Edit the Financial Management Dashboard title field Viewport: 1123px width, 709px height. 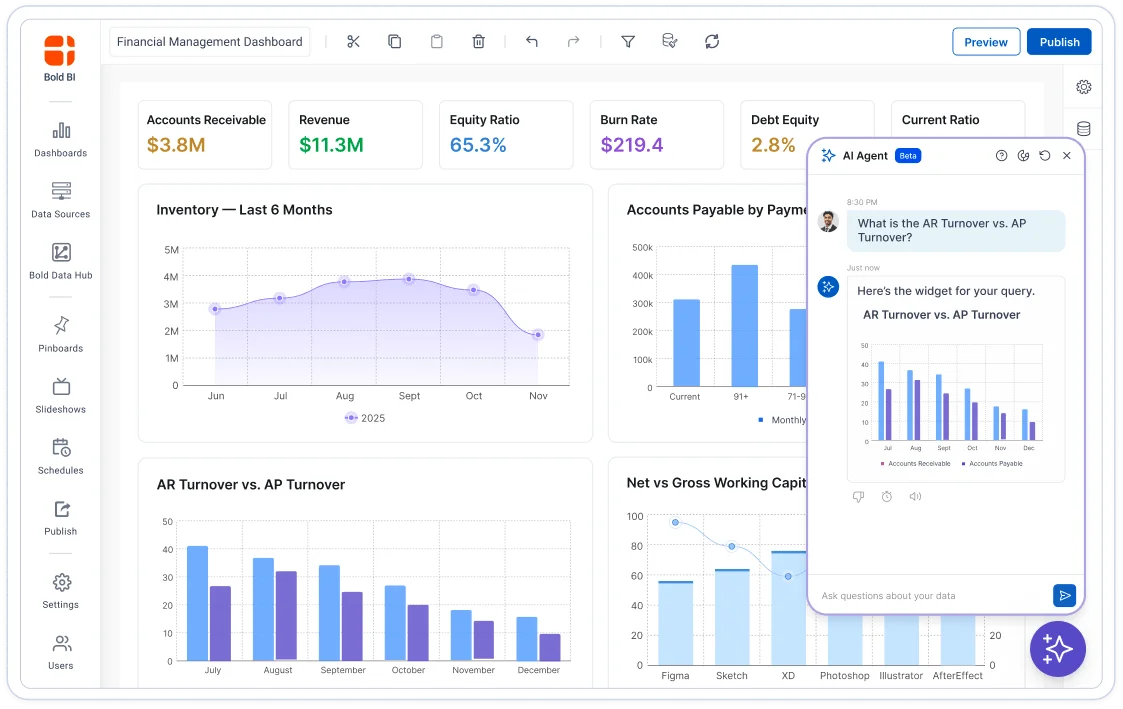pos(210,42)
